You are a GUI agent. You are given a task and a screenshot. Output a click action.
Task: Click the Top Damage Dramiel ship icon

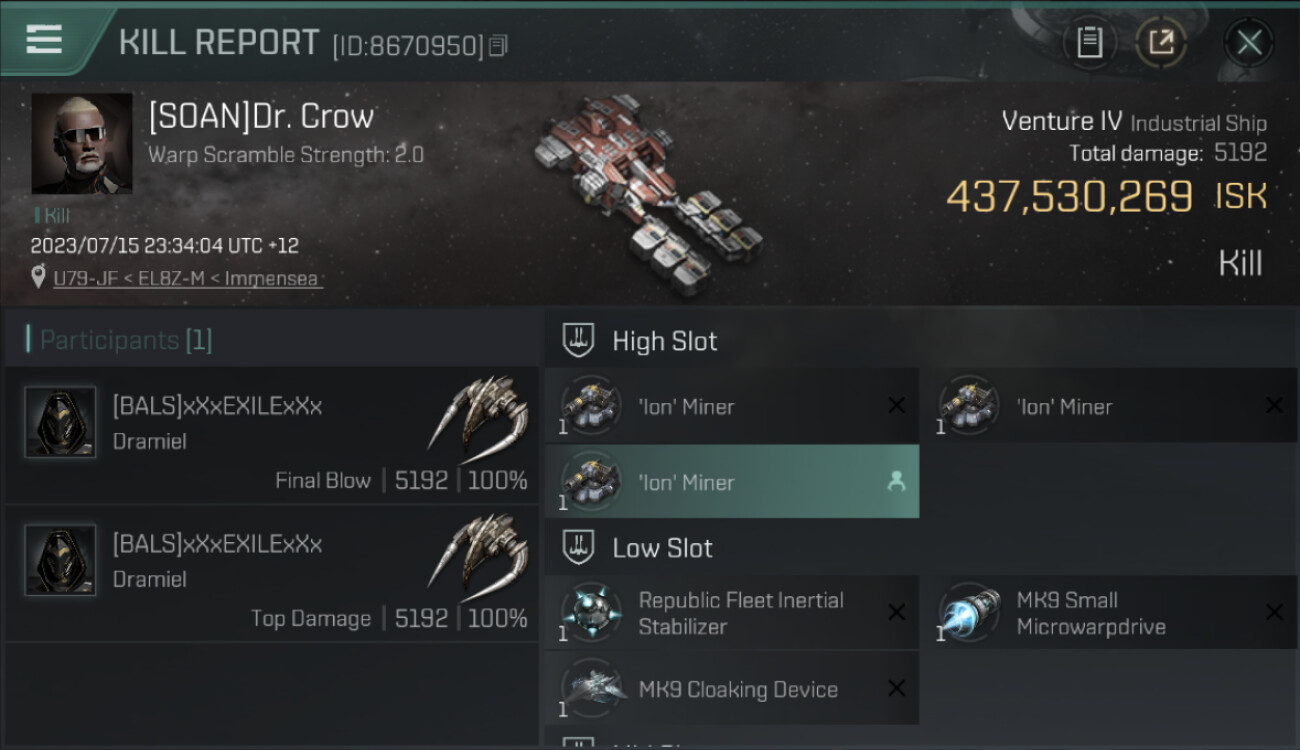coord(478,552)
